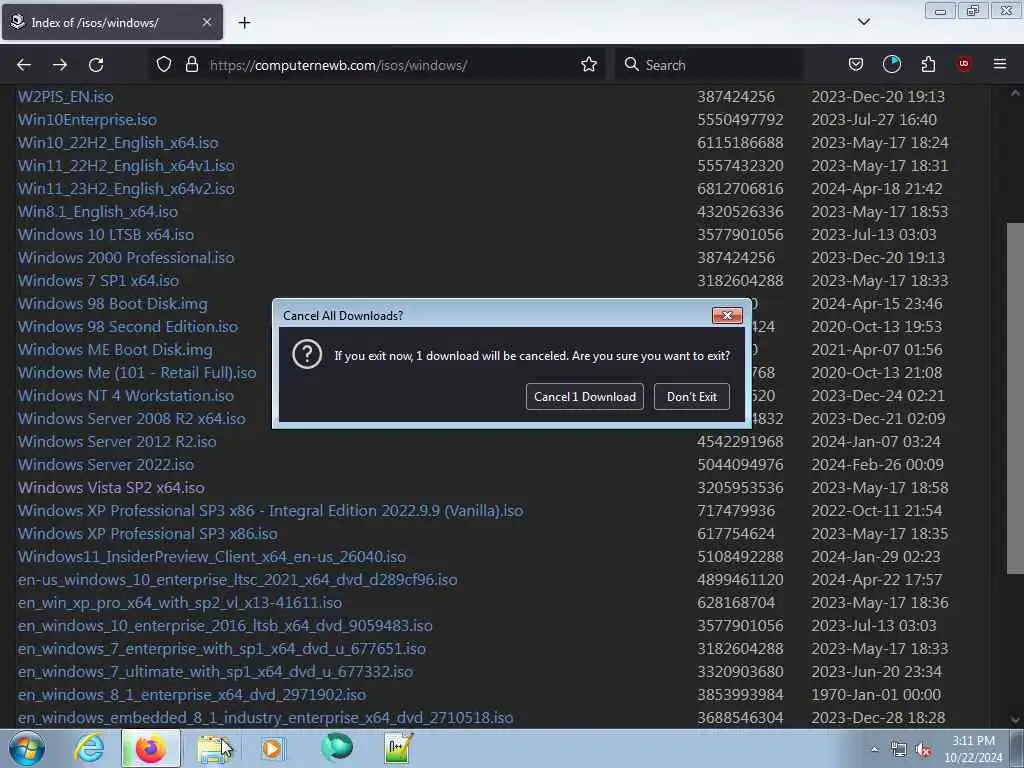1024x768 pixels.
Task: Open a new tab with plus button
Action: click(x=244, y=23)
